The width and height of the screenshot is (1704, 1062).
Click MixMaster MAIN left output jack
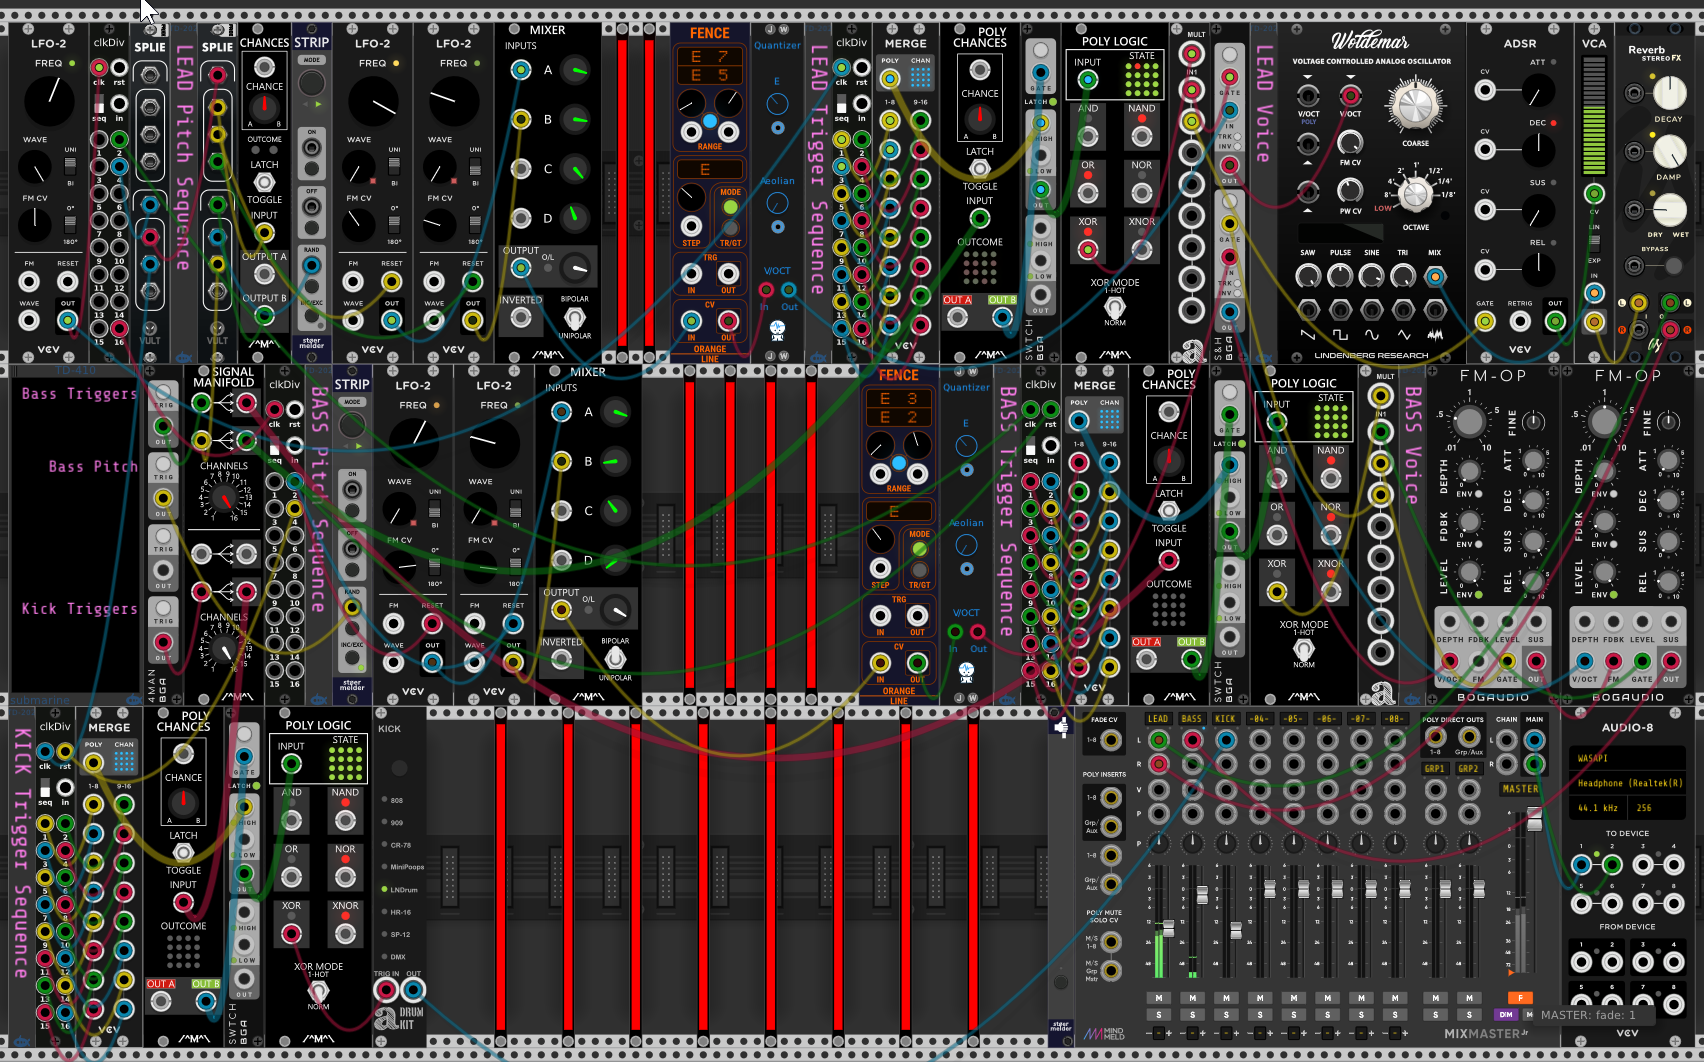tap(1534, 740)
